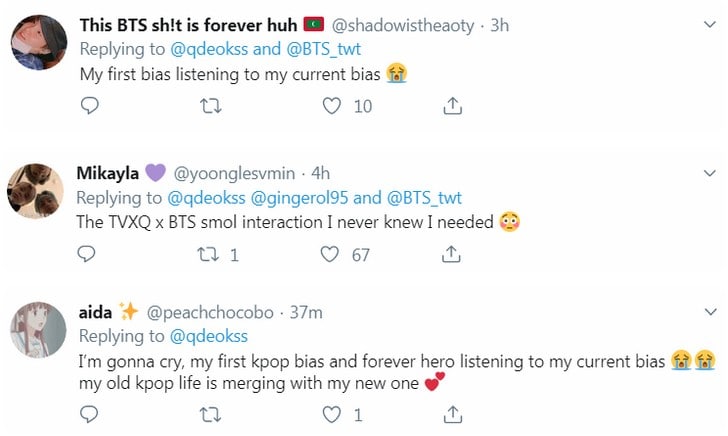The image size is (728, 436).
Task: Retweet the 'My first bias' tweet
Action: [x=210, y=105]
